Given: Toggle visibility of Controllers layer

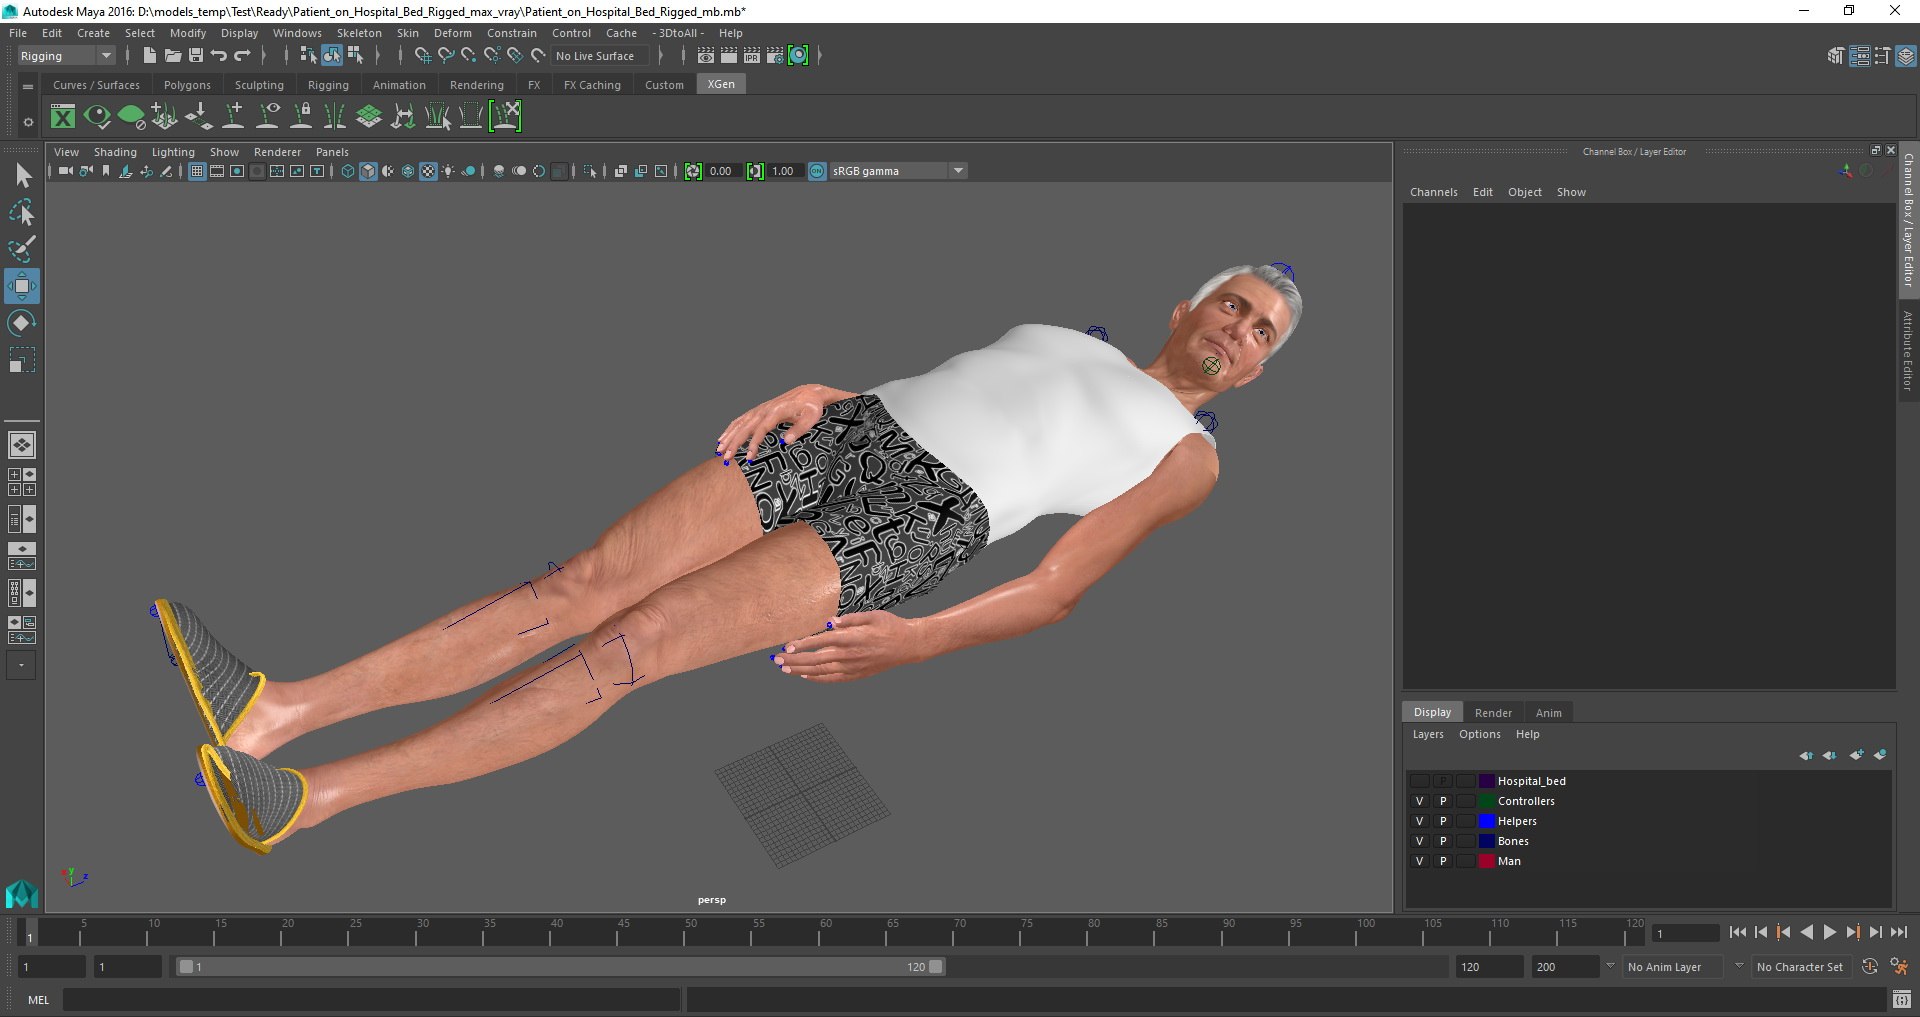Looking at the screenshot, I should (x=1419, y=801).
